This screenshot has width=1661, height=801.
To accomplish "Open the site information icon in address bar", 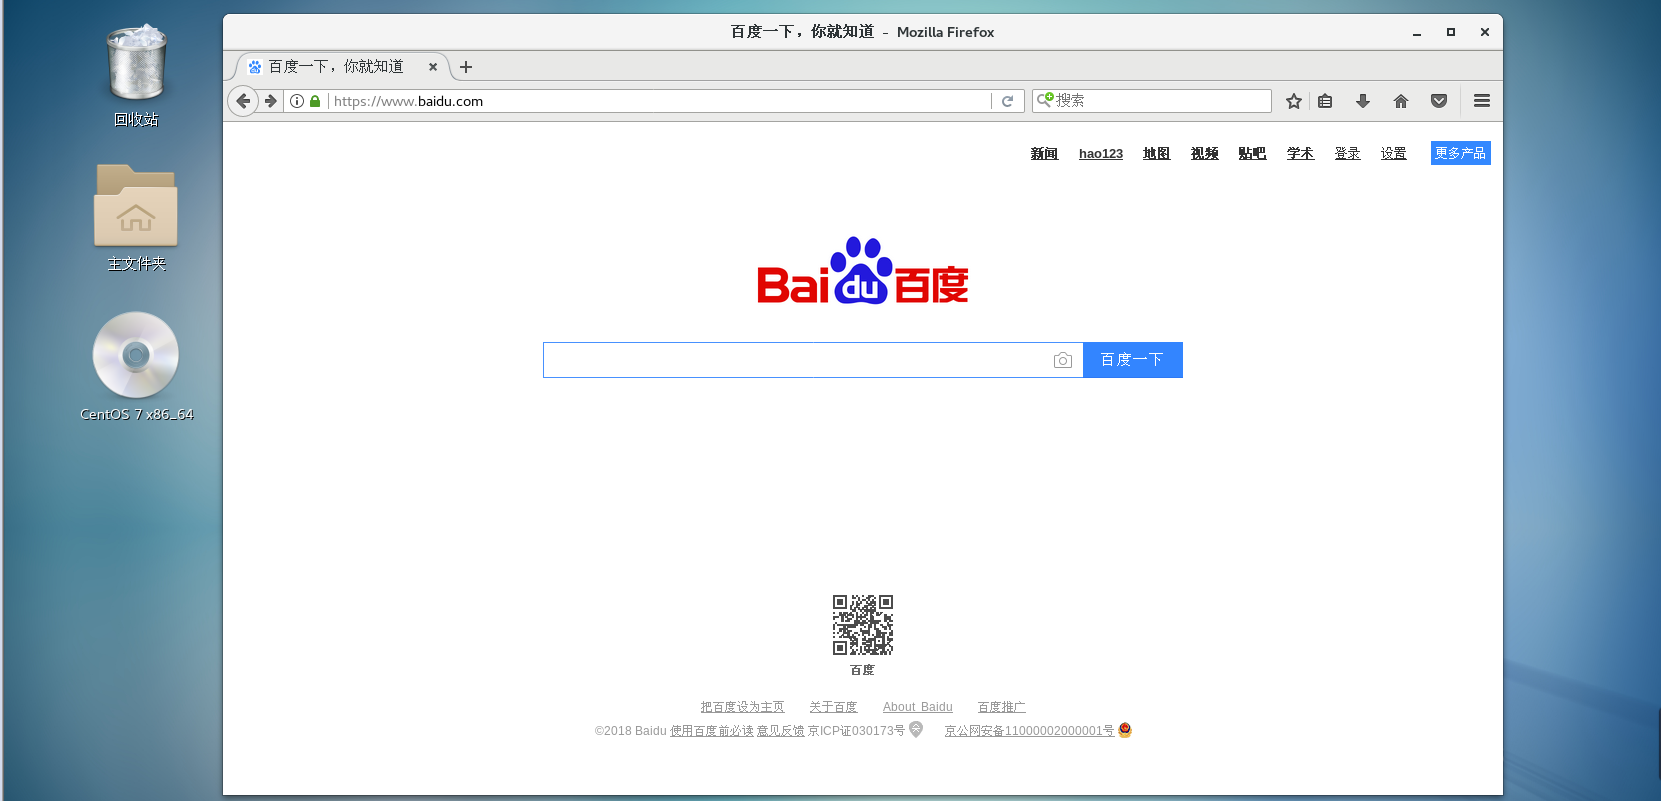I will click(297, 101).
